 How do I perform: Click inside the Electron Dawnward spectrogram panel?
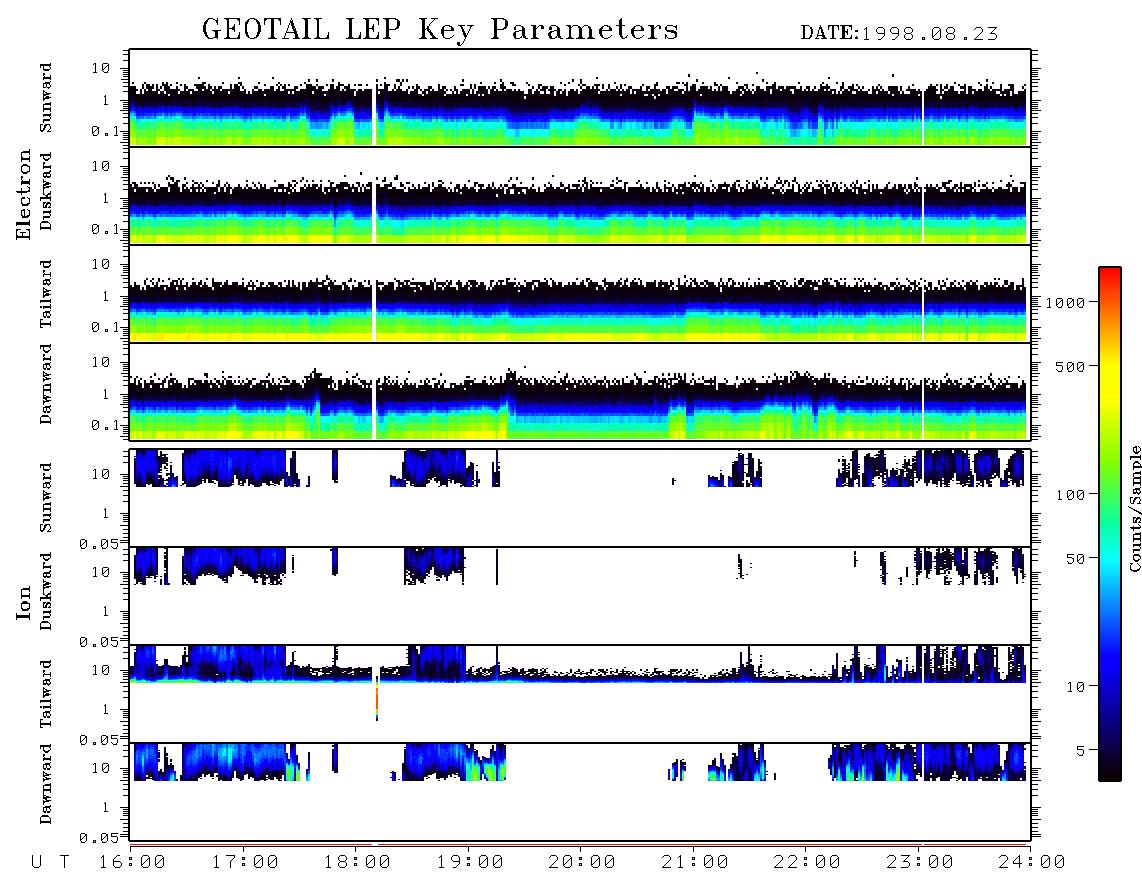[580, 392]
